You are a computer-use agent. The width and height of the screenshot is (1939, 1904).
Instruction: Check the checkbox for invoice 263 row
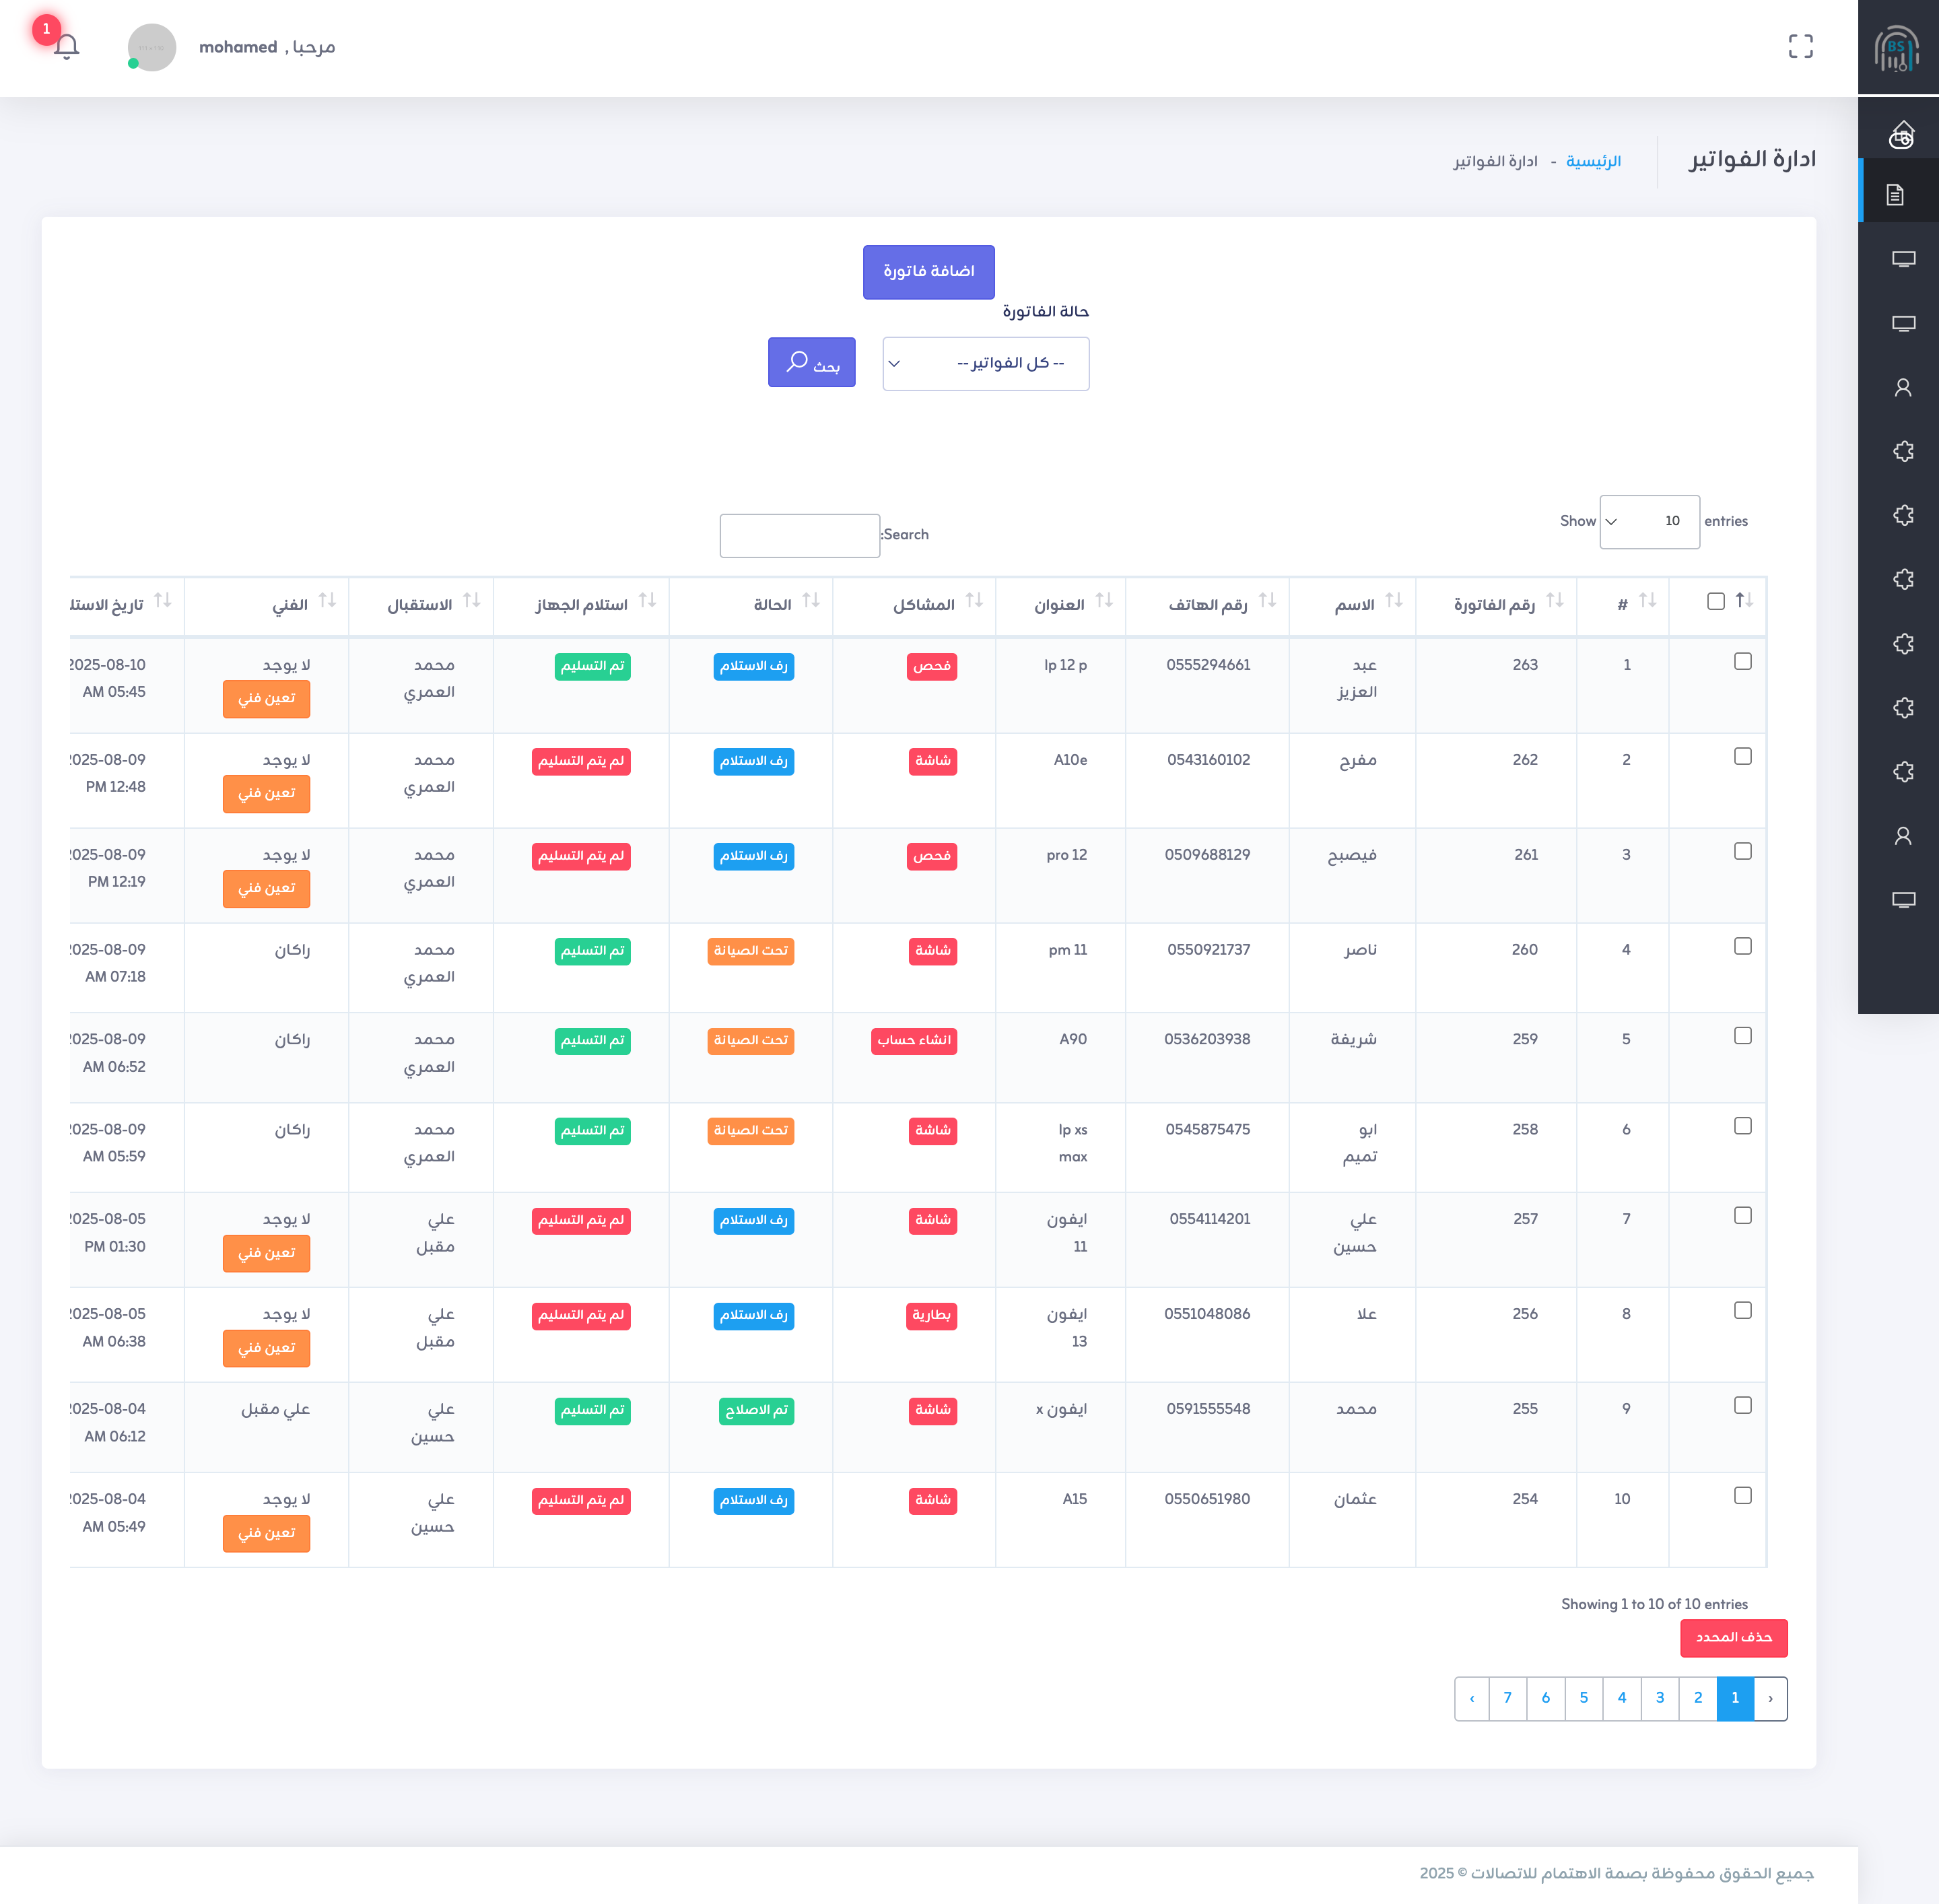(1742, 662)
